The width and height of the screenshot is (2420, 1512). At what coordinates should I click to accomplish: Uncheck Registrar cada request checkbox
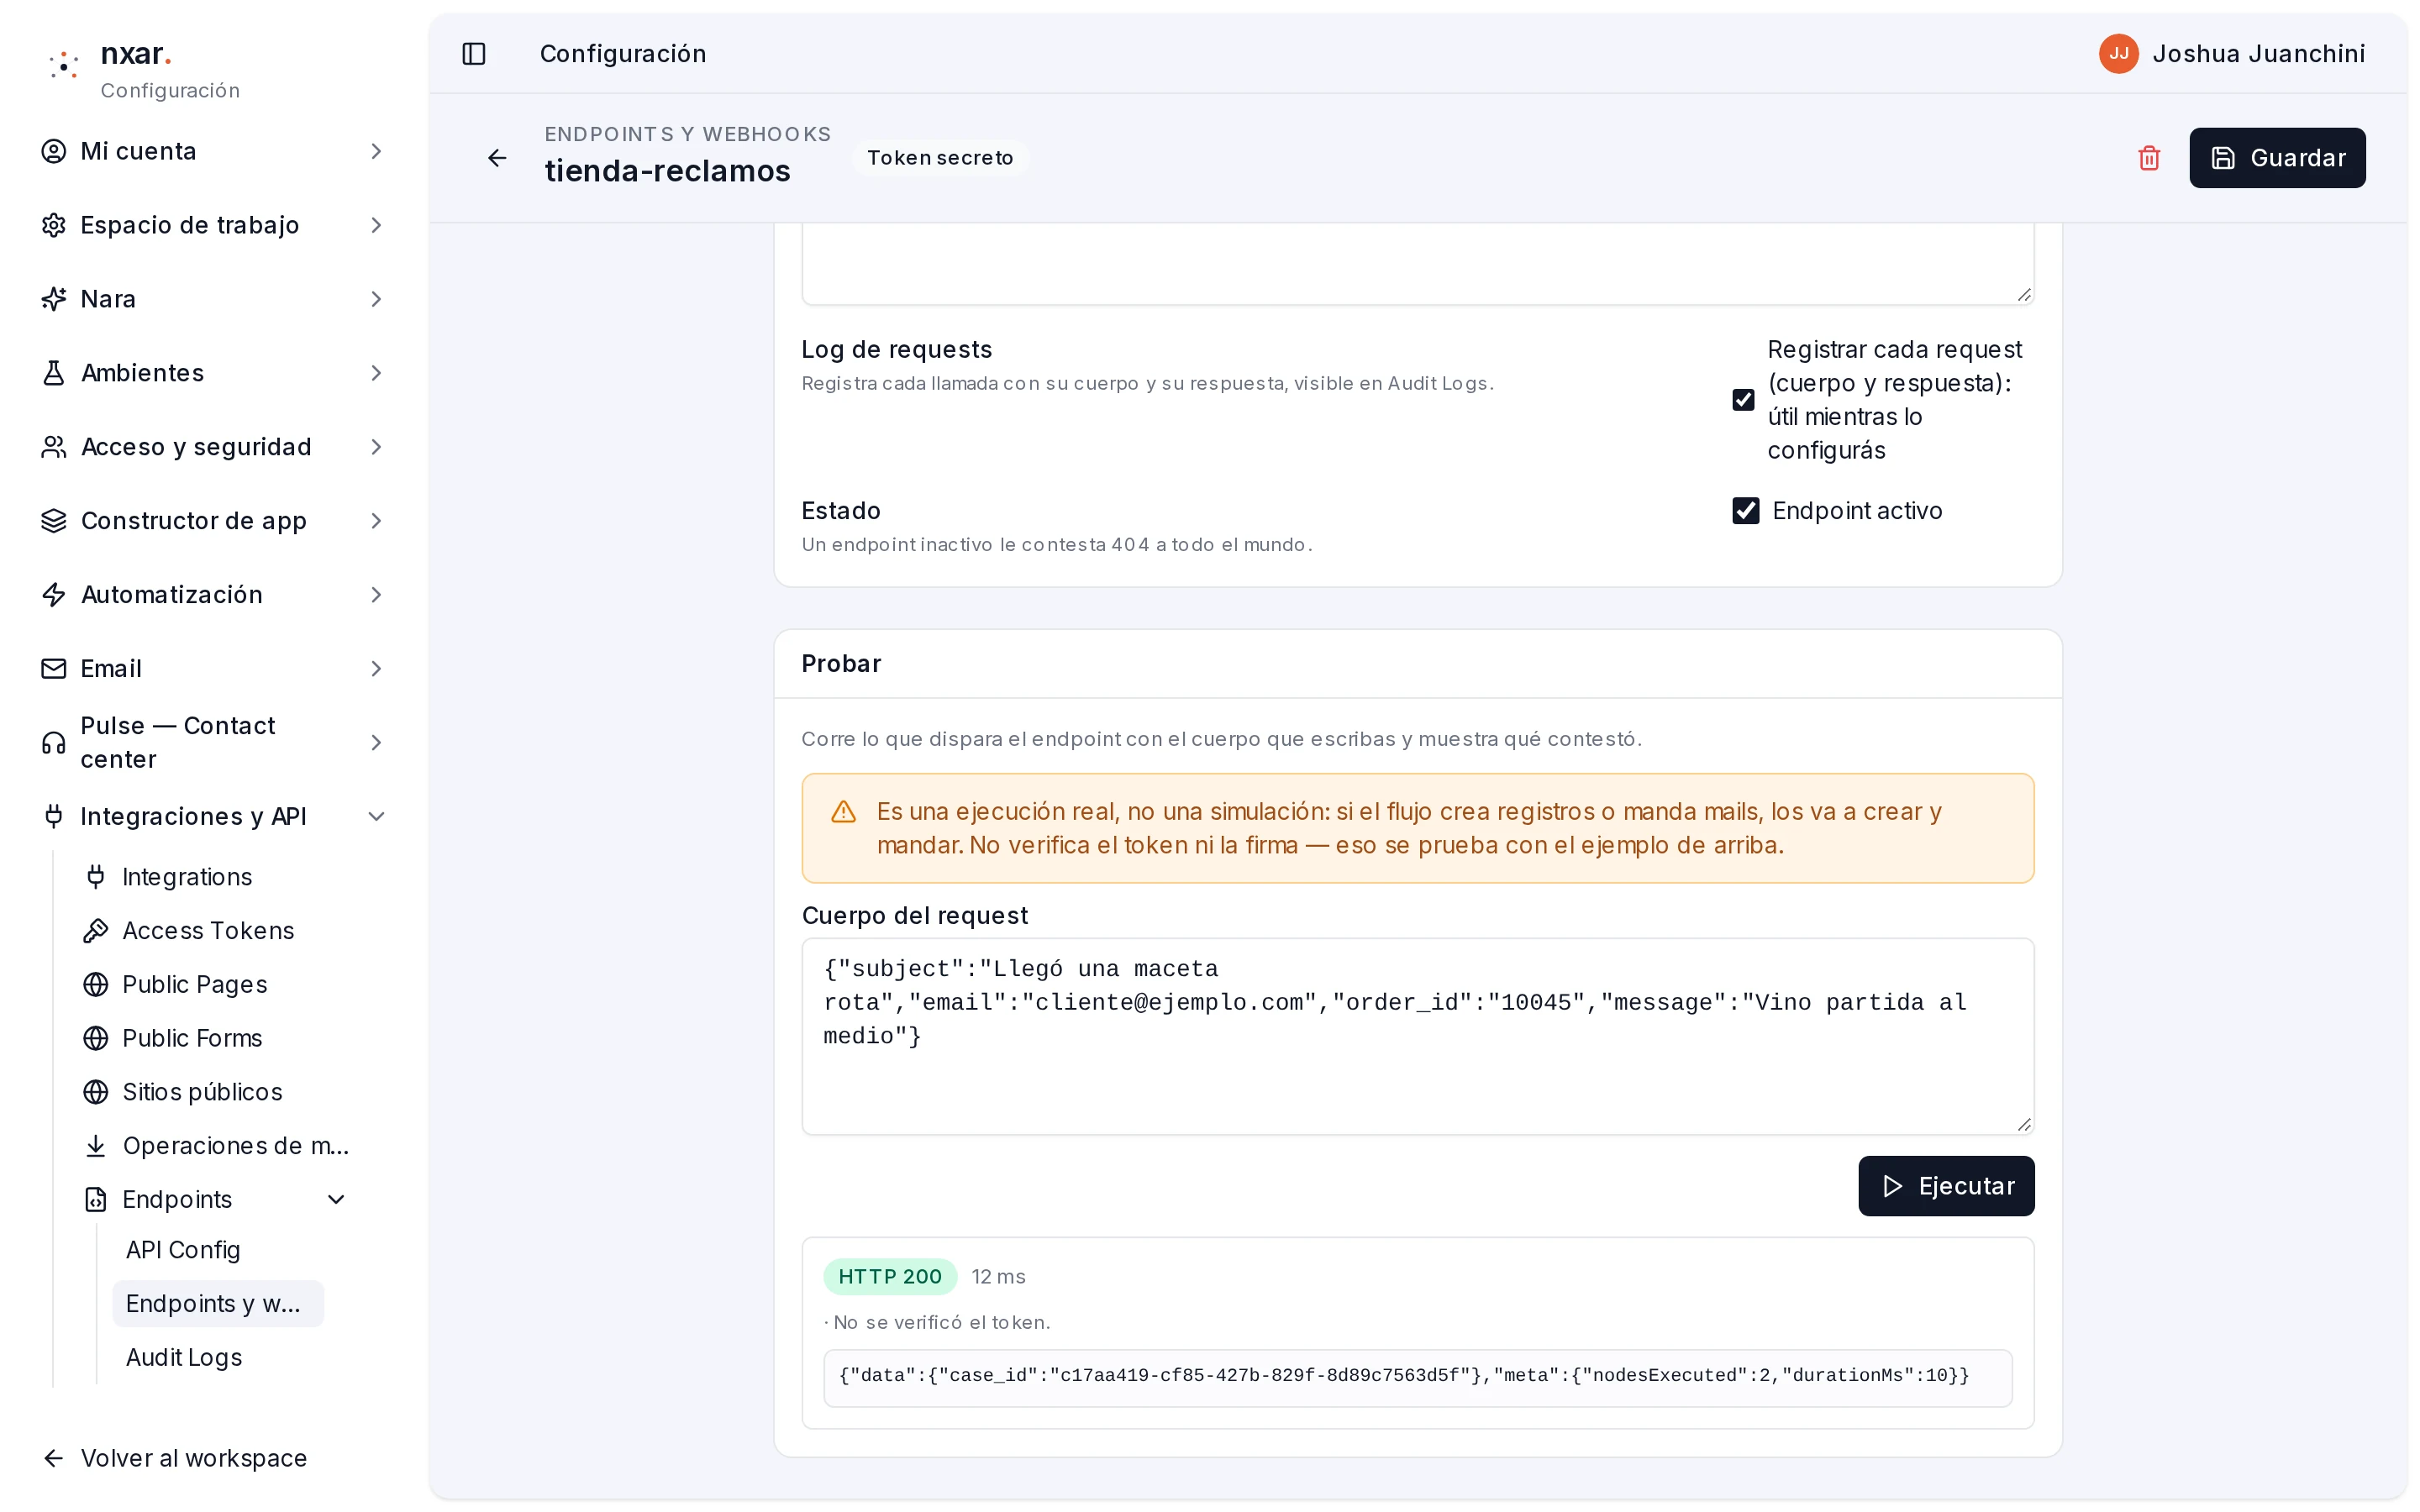point(1743,400)
